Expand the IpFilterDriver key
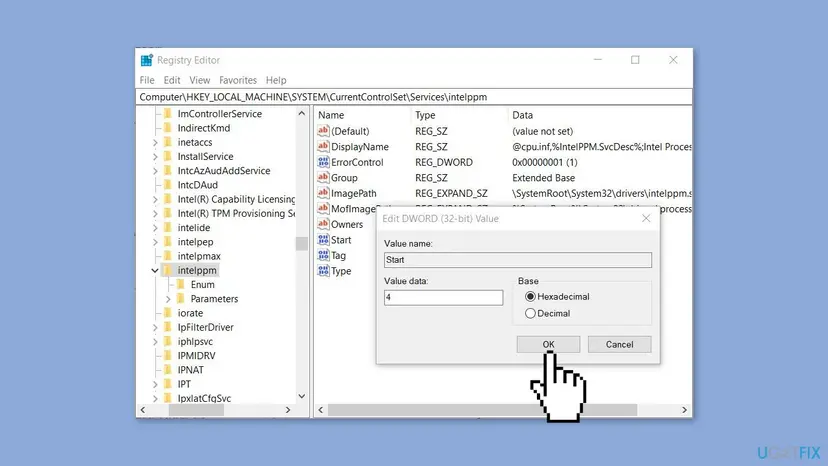The height and width of the screenshot is (466, 828). (155, 328)
